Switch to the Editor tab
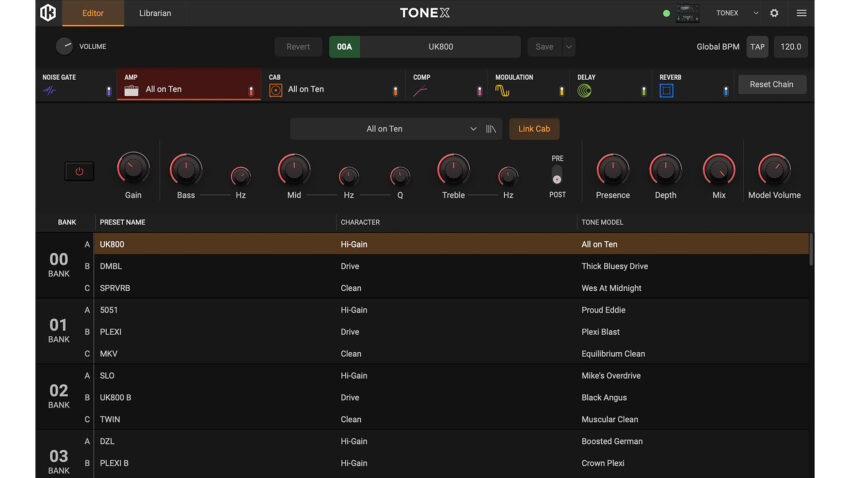Image resolution: width=850 pixels, height=478 pixels. 93,13
